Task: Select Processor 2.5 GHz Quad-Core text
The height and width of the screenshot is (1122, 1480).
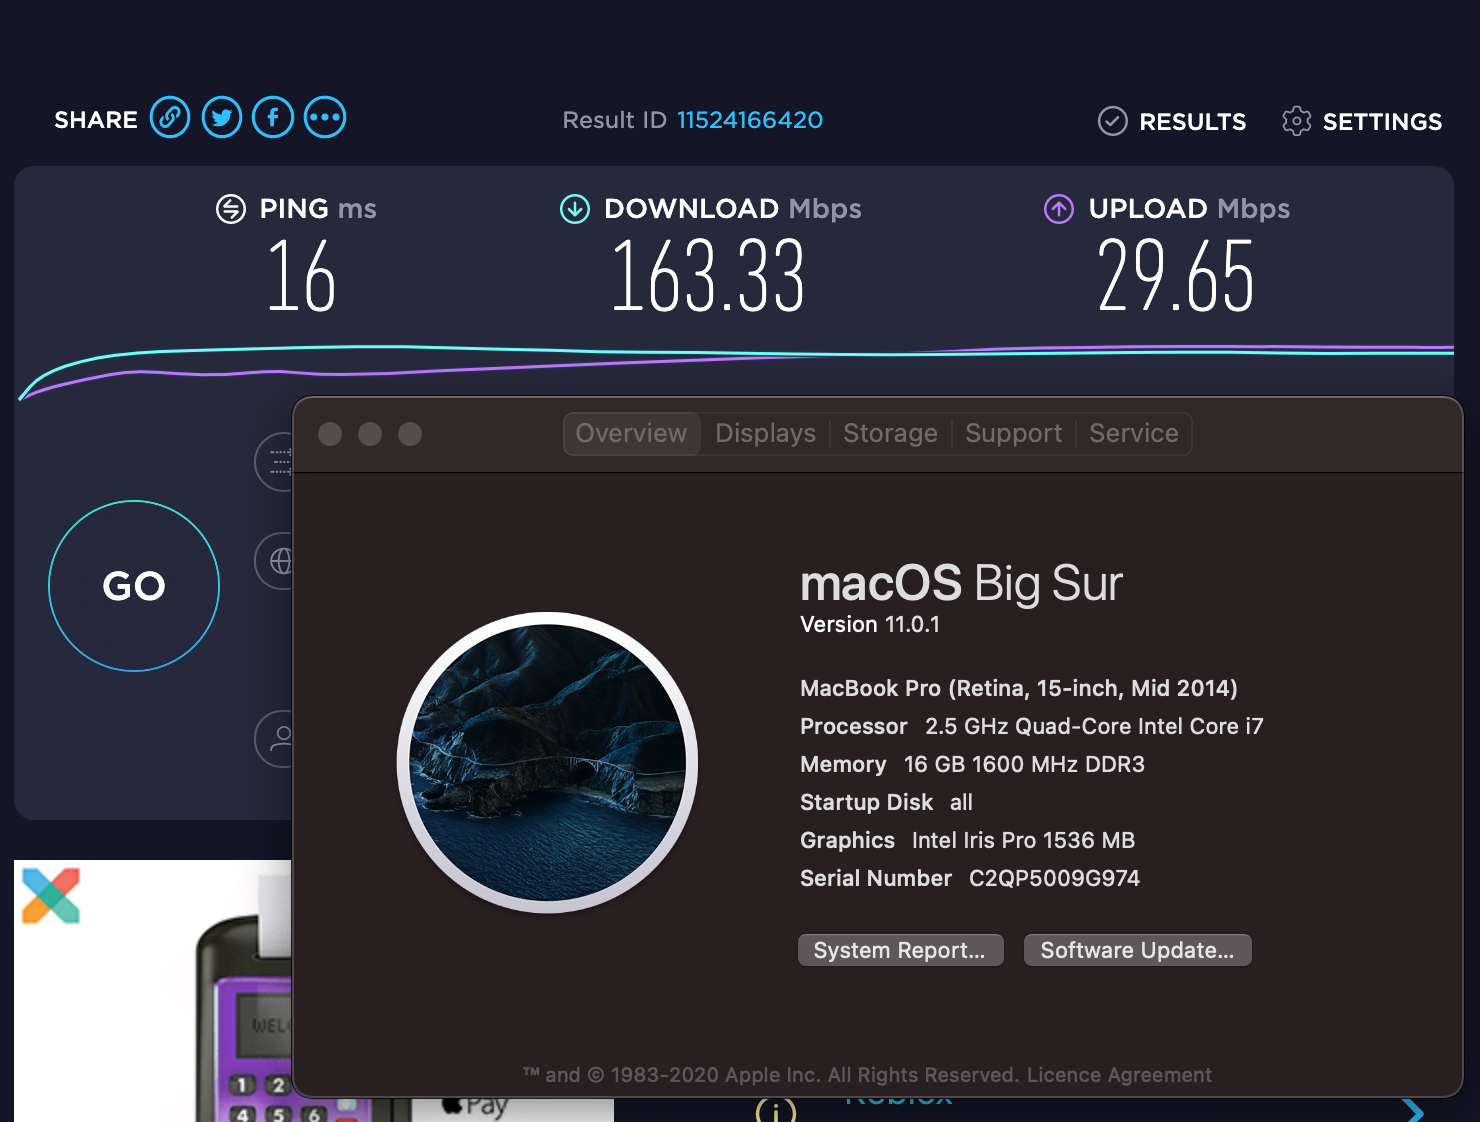Action: tap(1032, 726)
